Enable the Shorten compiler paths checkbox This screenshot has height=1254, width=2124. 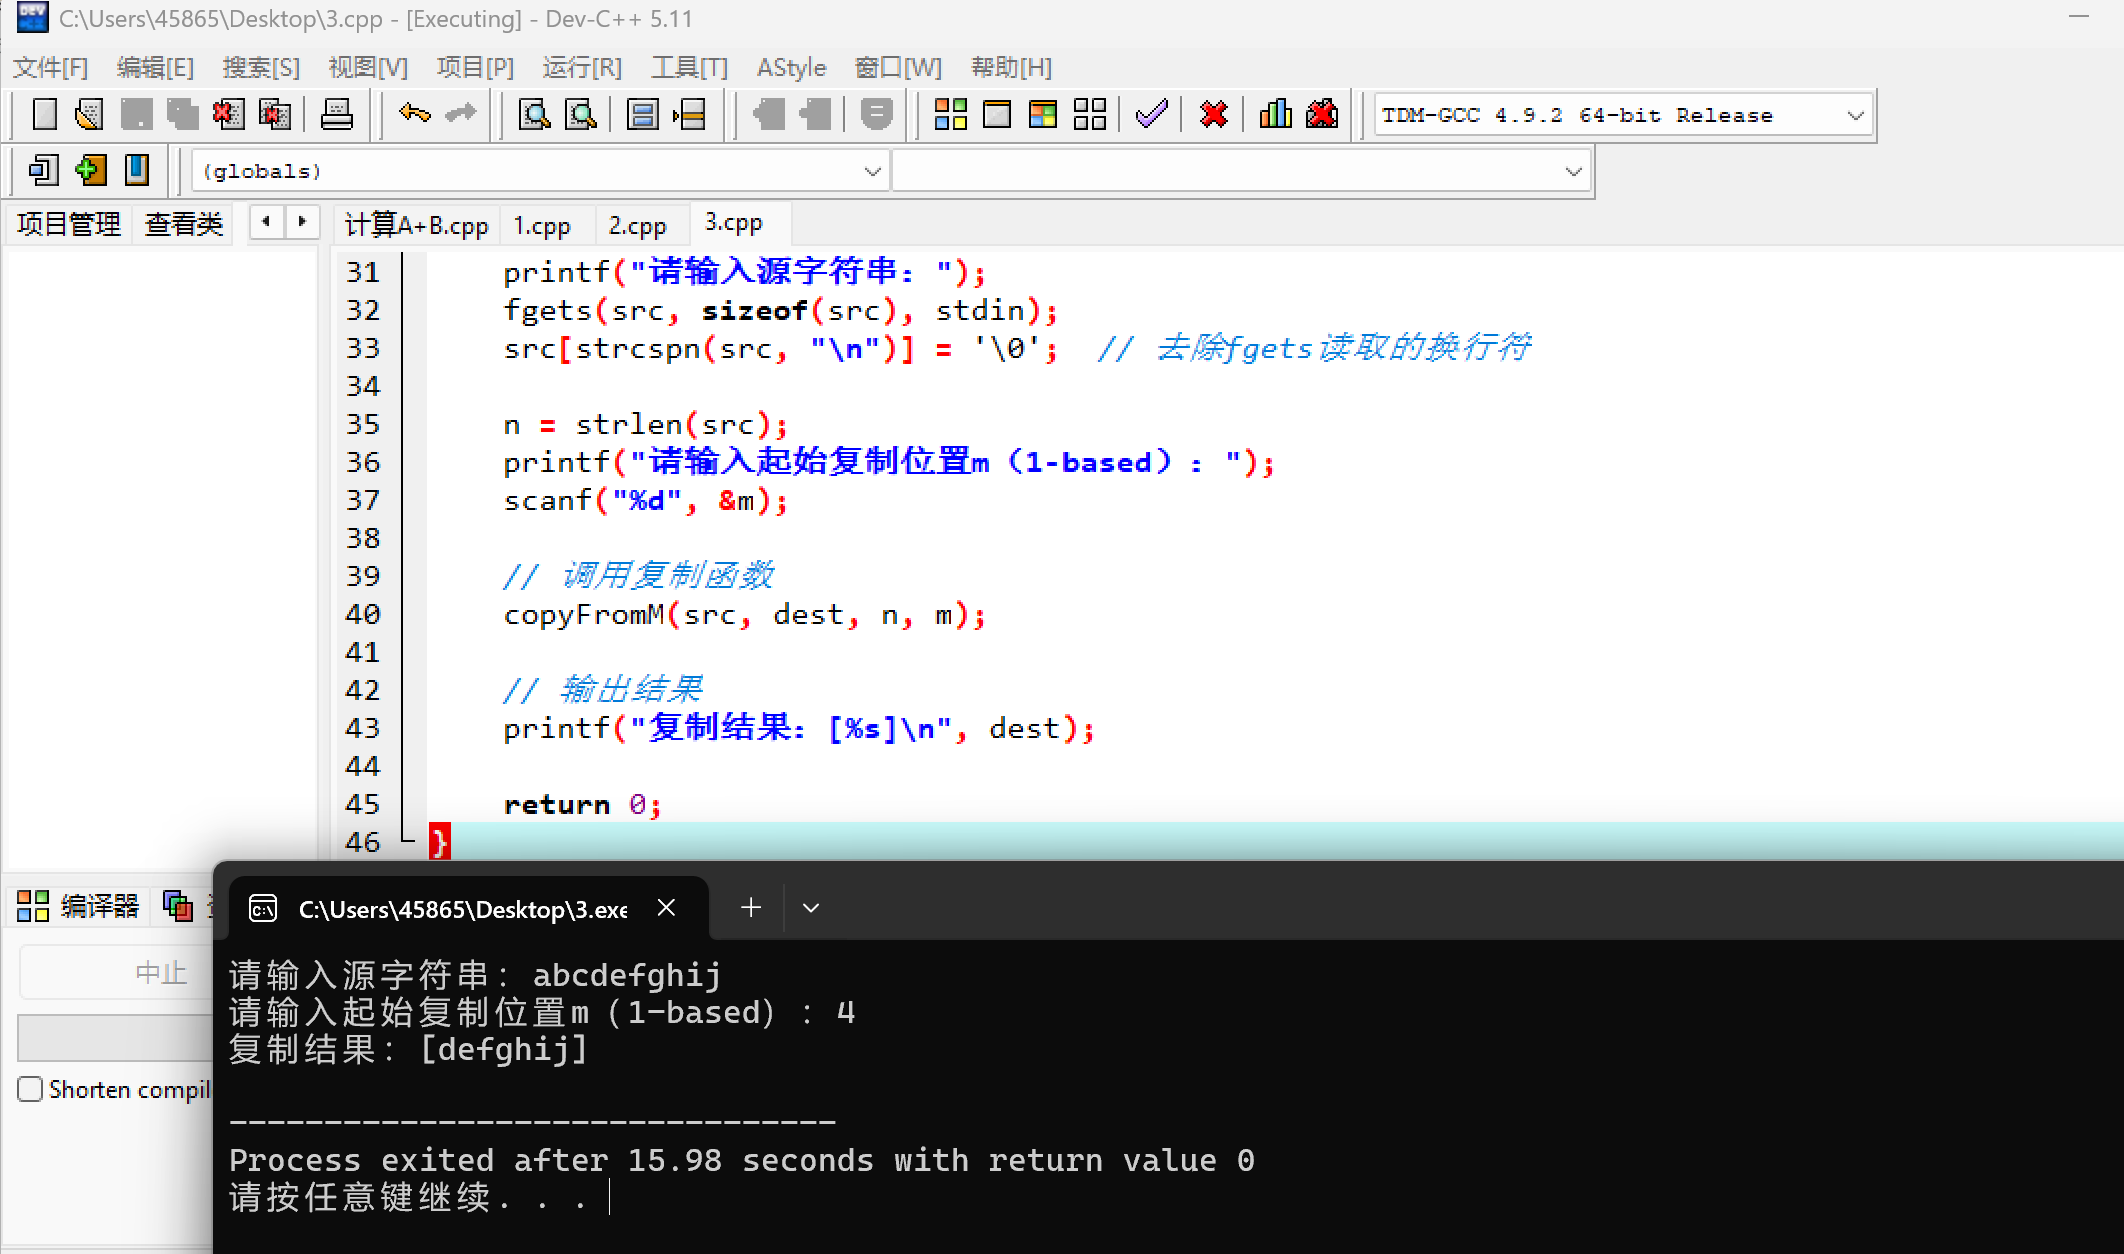[31, 1089]
